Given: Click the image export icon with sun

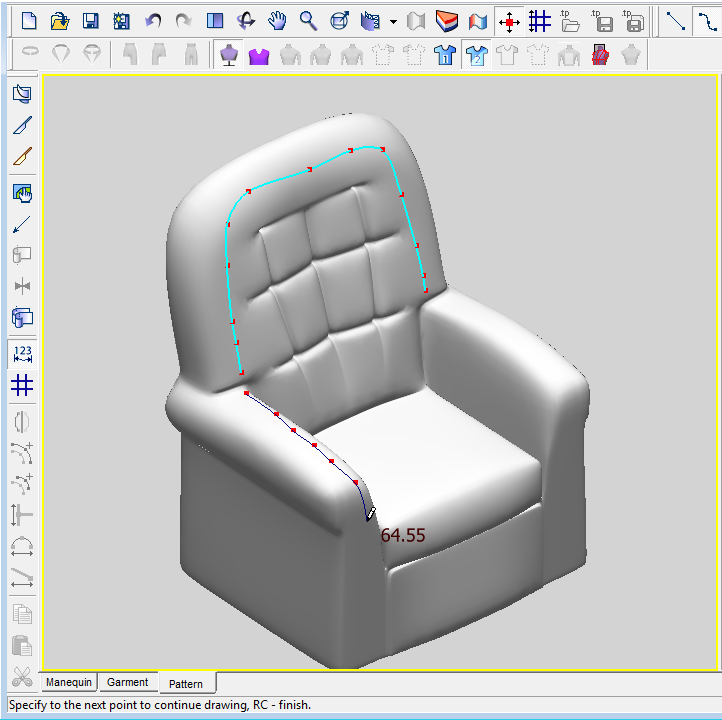Looking at the screenshot, I should pos(122,21).
